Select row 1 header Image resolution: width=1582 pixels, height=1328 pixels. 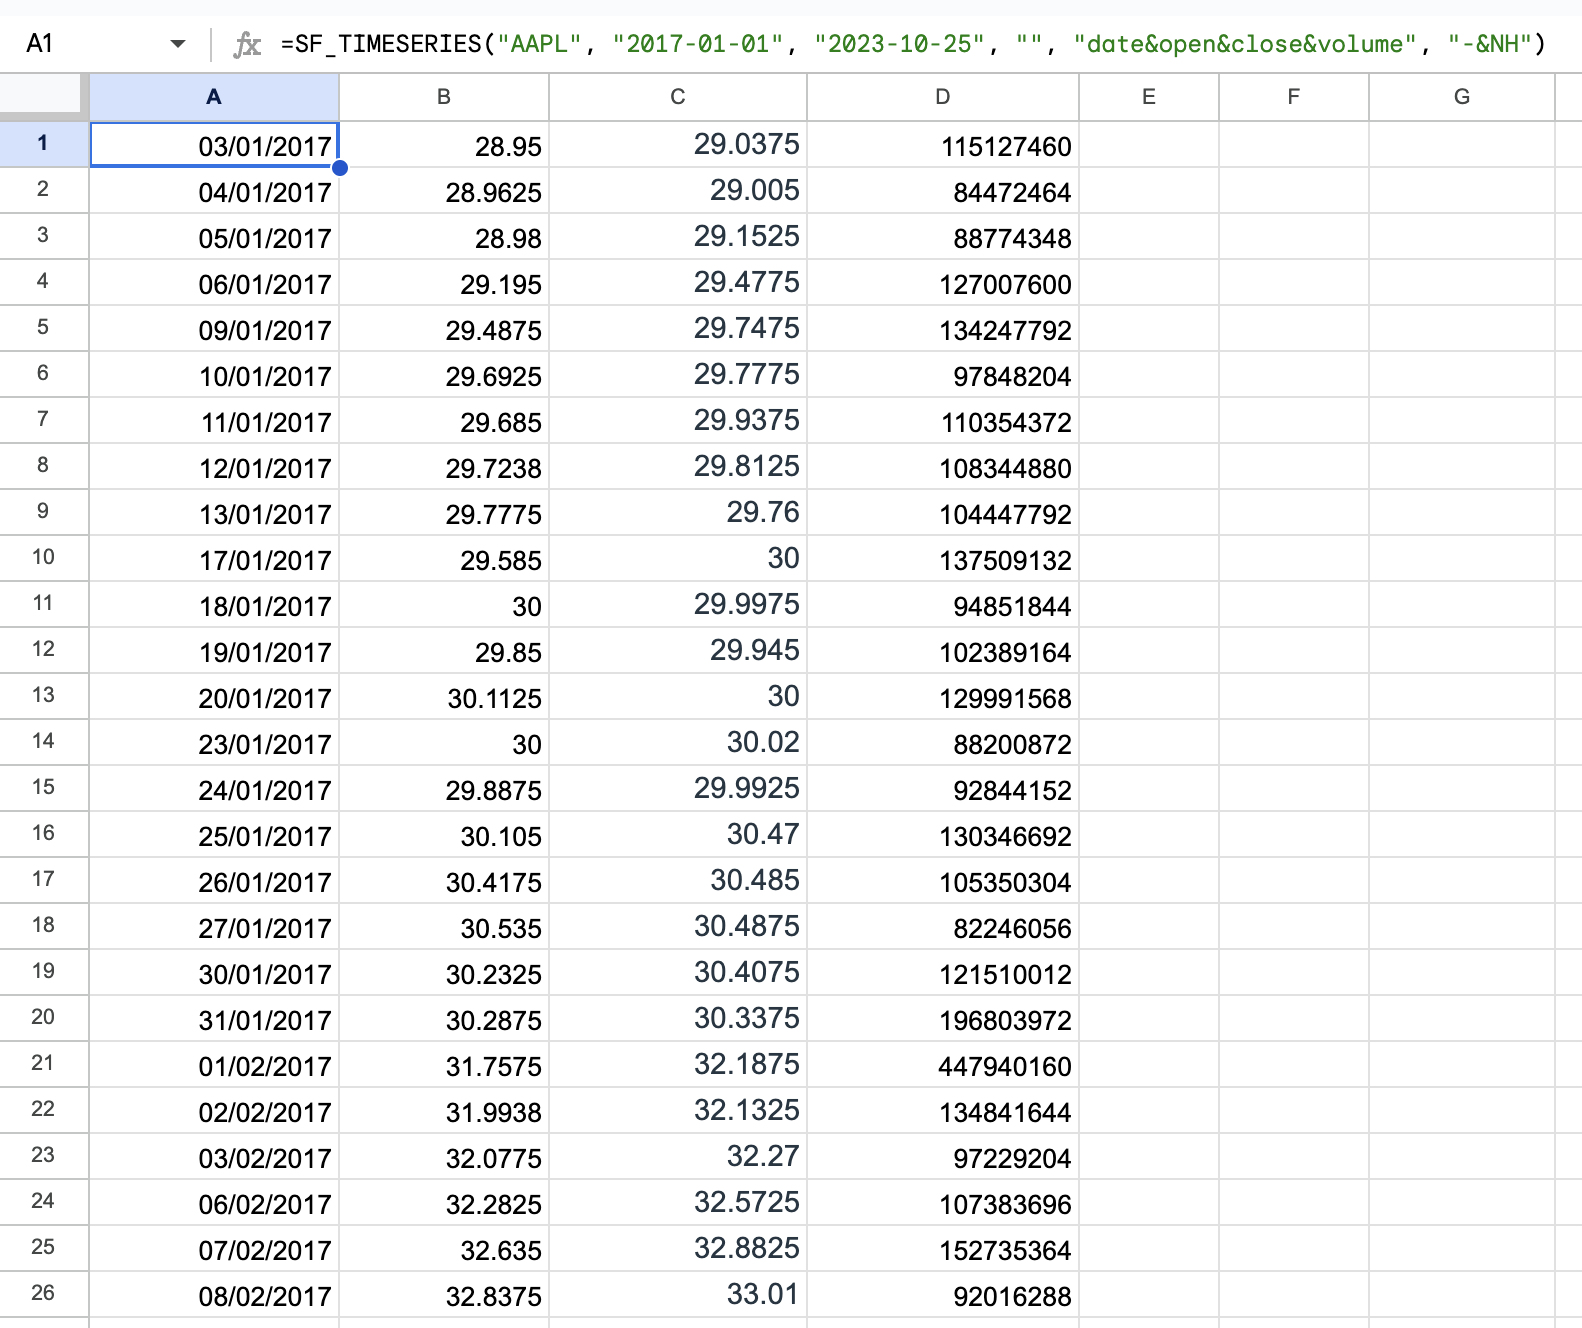coord(44,144)
